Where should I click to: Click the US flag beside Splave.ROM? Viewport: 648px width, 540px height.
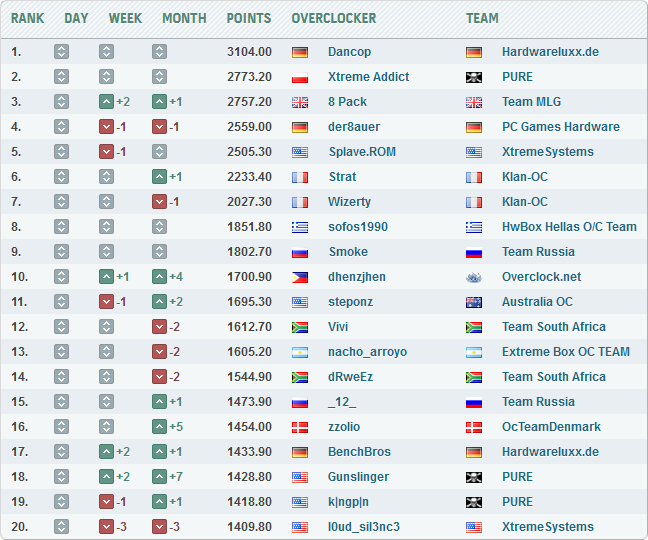[300, 152]
